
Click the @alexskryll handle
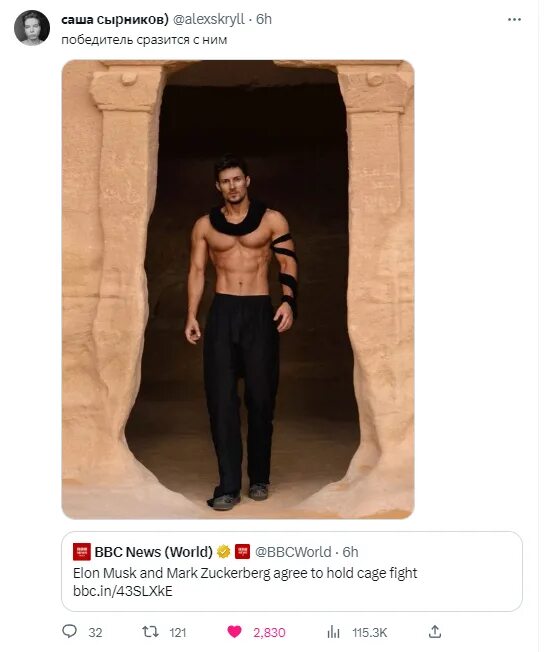point(208,19)
